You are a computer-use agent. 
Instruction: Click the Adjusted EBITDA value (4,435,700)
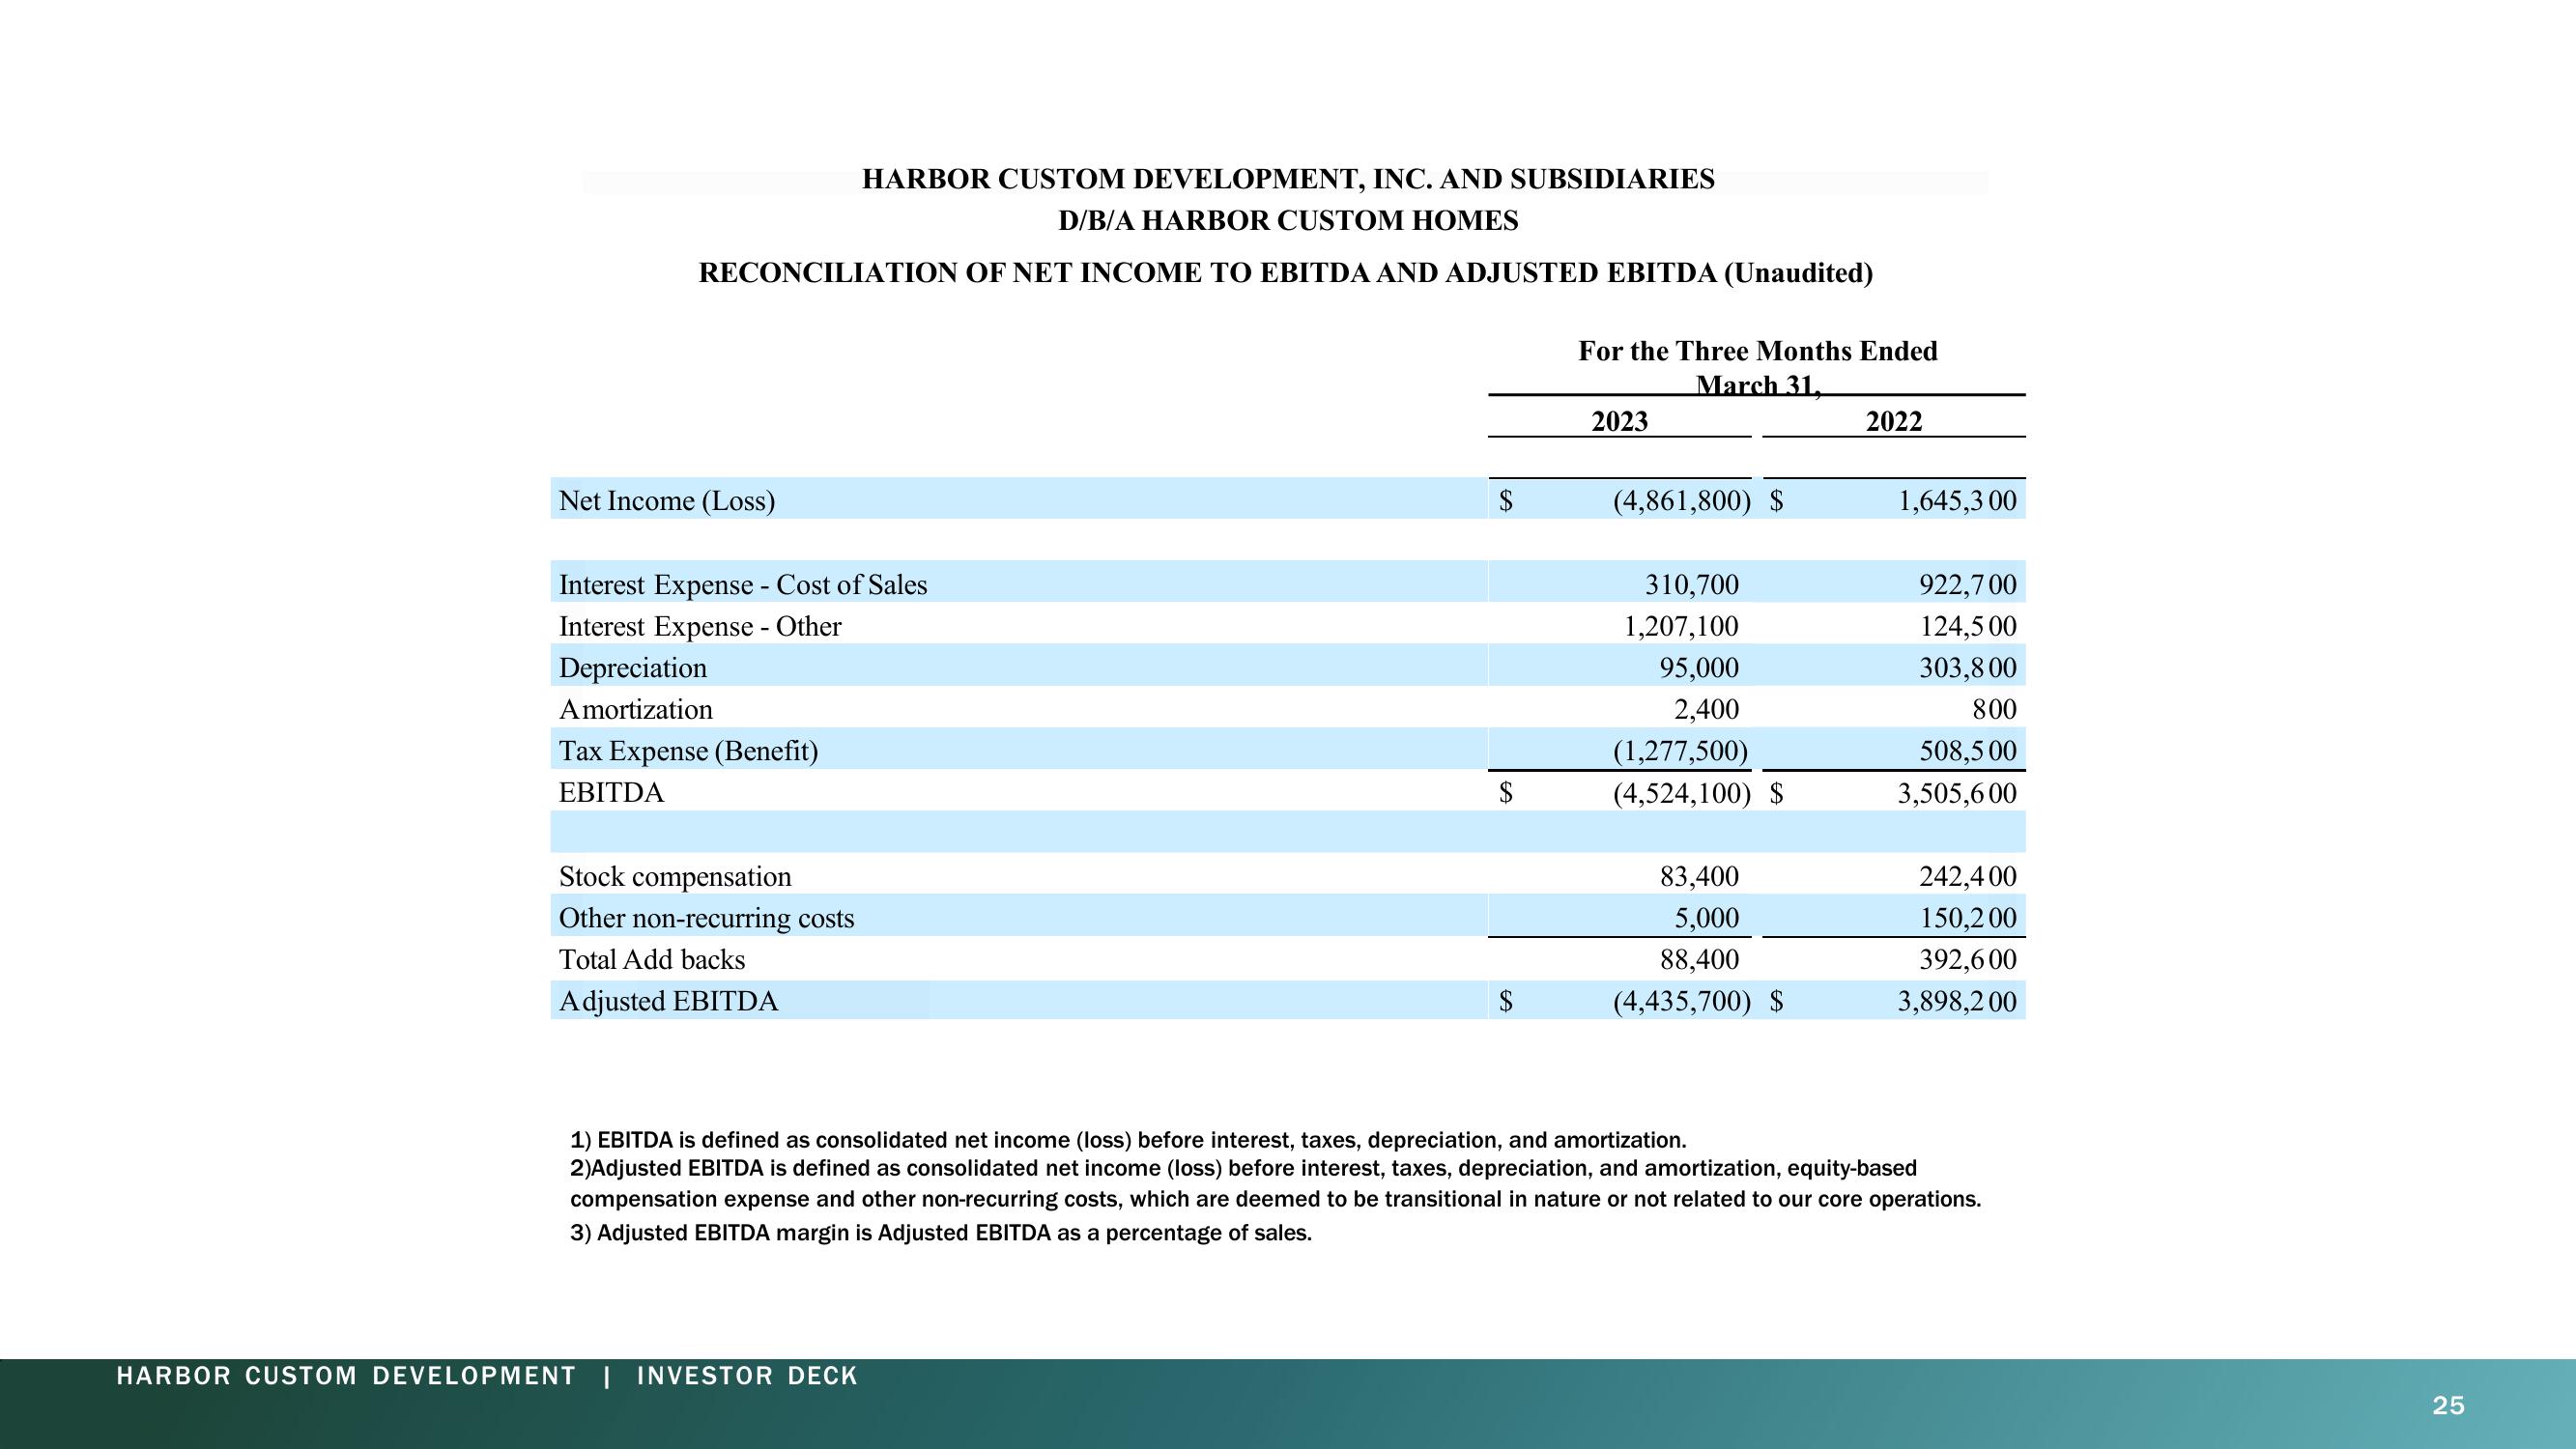click(1682, 1001)
